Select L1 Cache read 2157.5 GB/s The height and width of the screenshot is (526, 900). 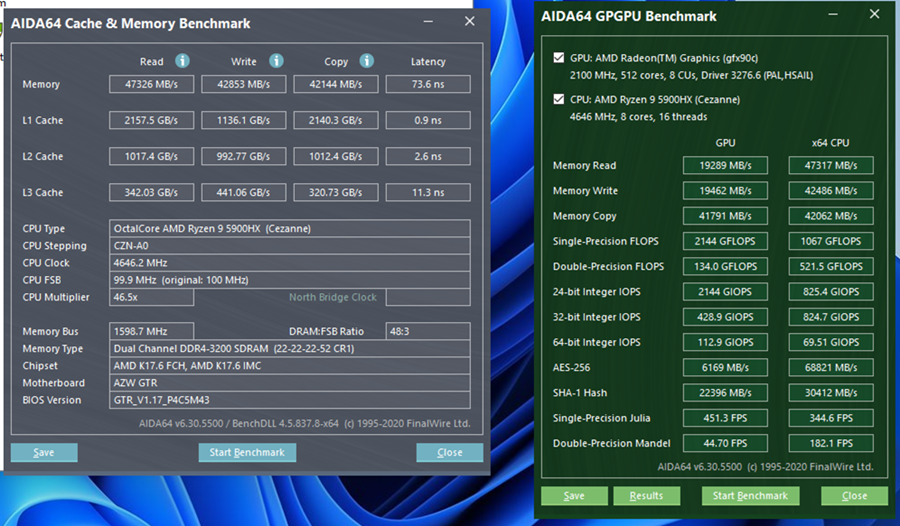click(152, 120)
